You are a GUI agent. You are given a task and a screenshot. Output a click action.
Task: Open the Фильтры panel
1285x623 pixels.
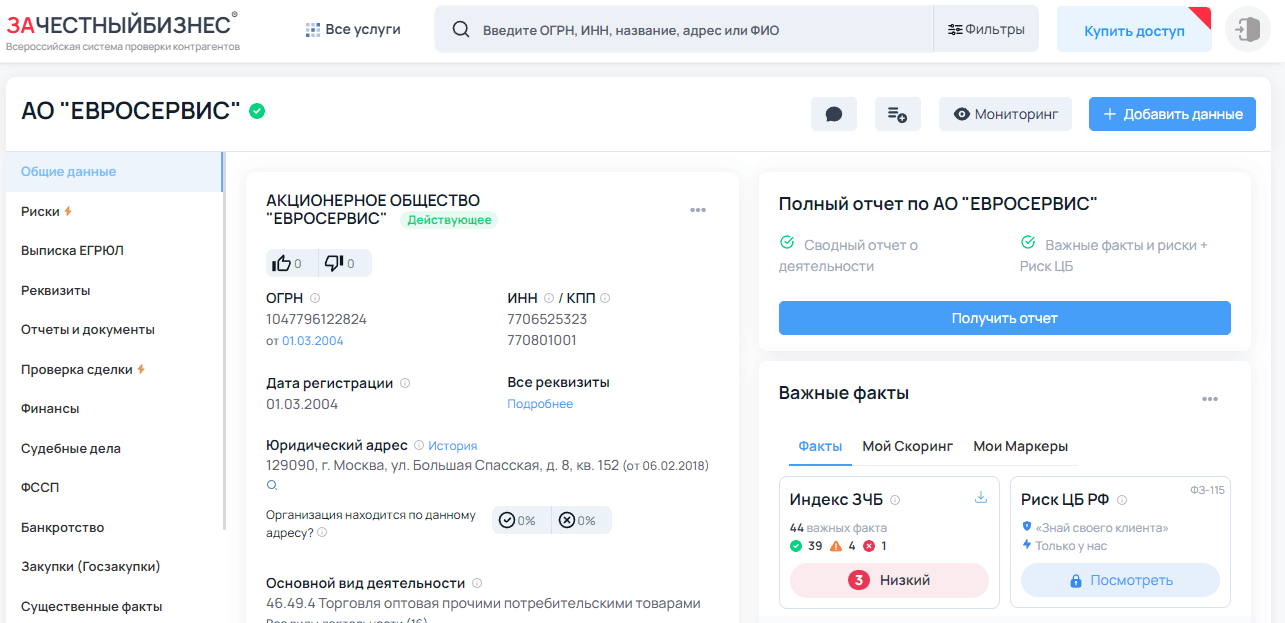tap(988, 29)
